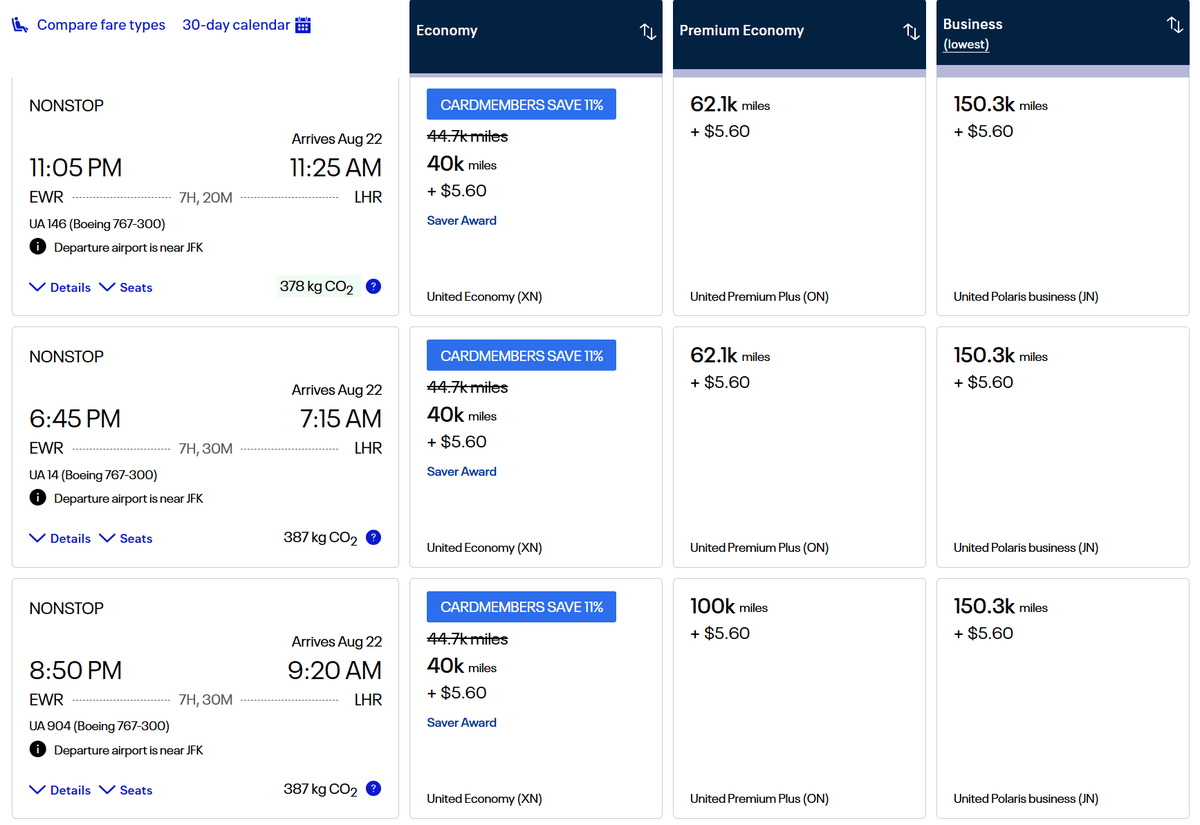Click the 9:20 AM arrival time

coord(335,669)
